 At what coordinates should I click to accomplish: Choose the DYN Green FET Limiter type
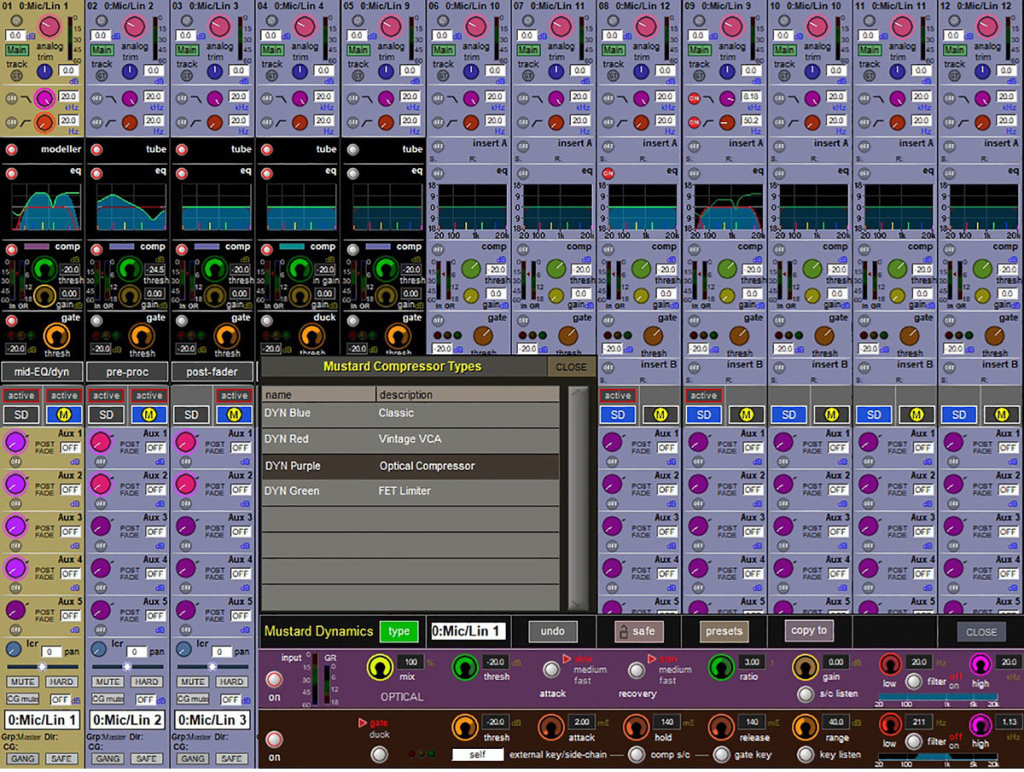[410, 491]
